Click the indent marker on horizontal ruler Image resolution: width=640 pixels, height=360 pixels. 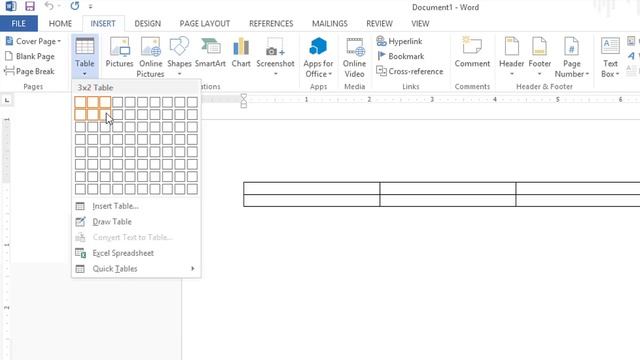click(244, 100)
